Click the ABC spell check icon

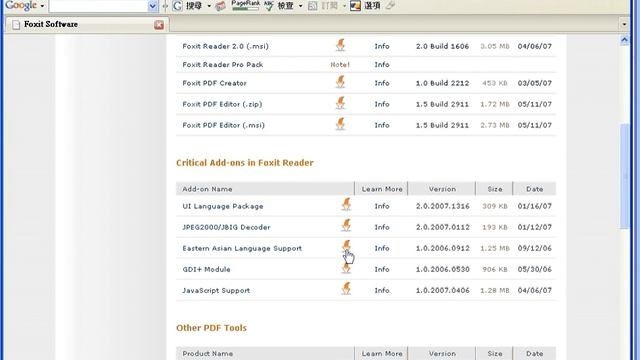pyautogui.click(x=269, y=6)
